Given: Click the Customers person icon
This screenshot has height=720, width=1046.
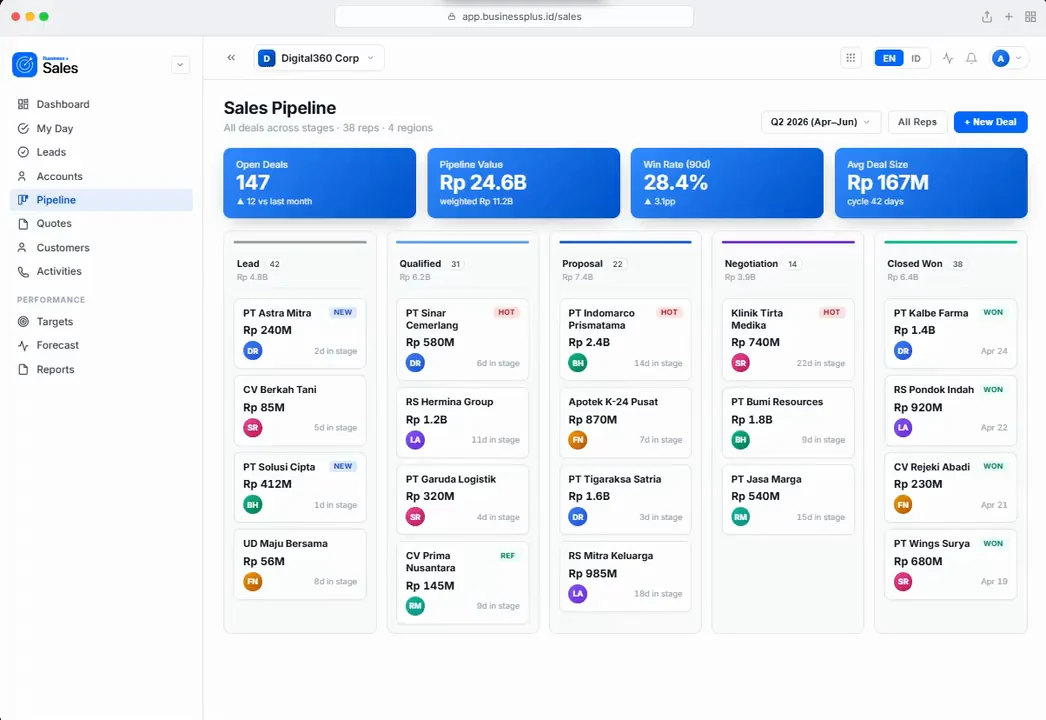Looking at the screenshot, I should (23, 248).
